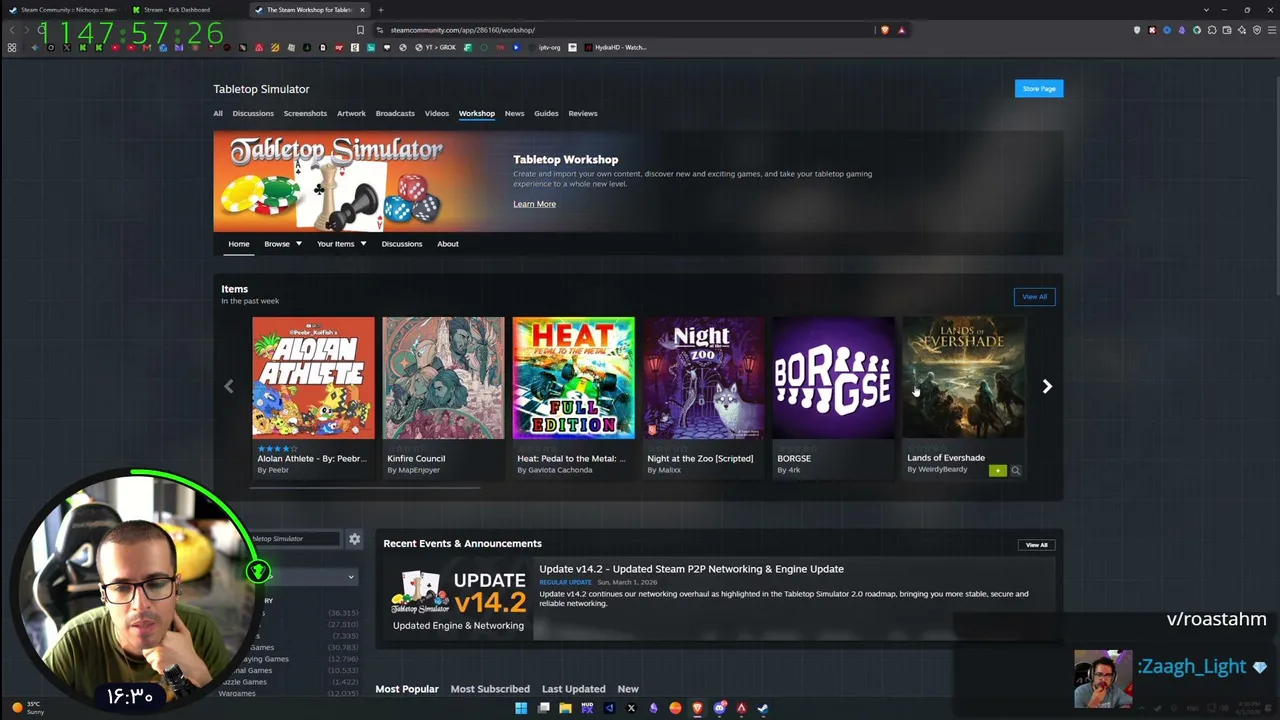Viewport: 1280px width, 720px height.
Task: Open Task View on the taskbar
Action: (x=543, y=708)
